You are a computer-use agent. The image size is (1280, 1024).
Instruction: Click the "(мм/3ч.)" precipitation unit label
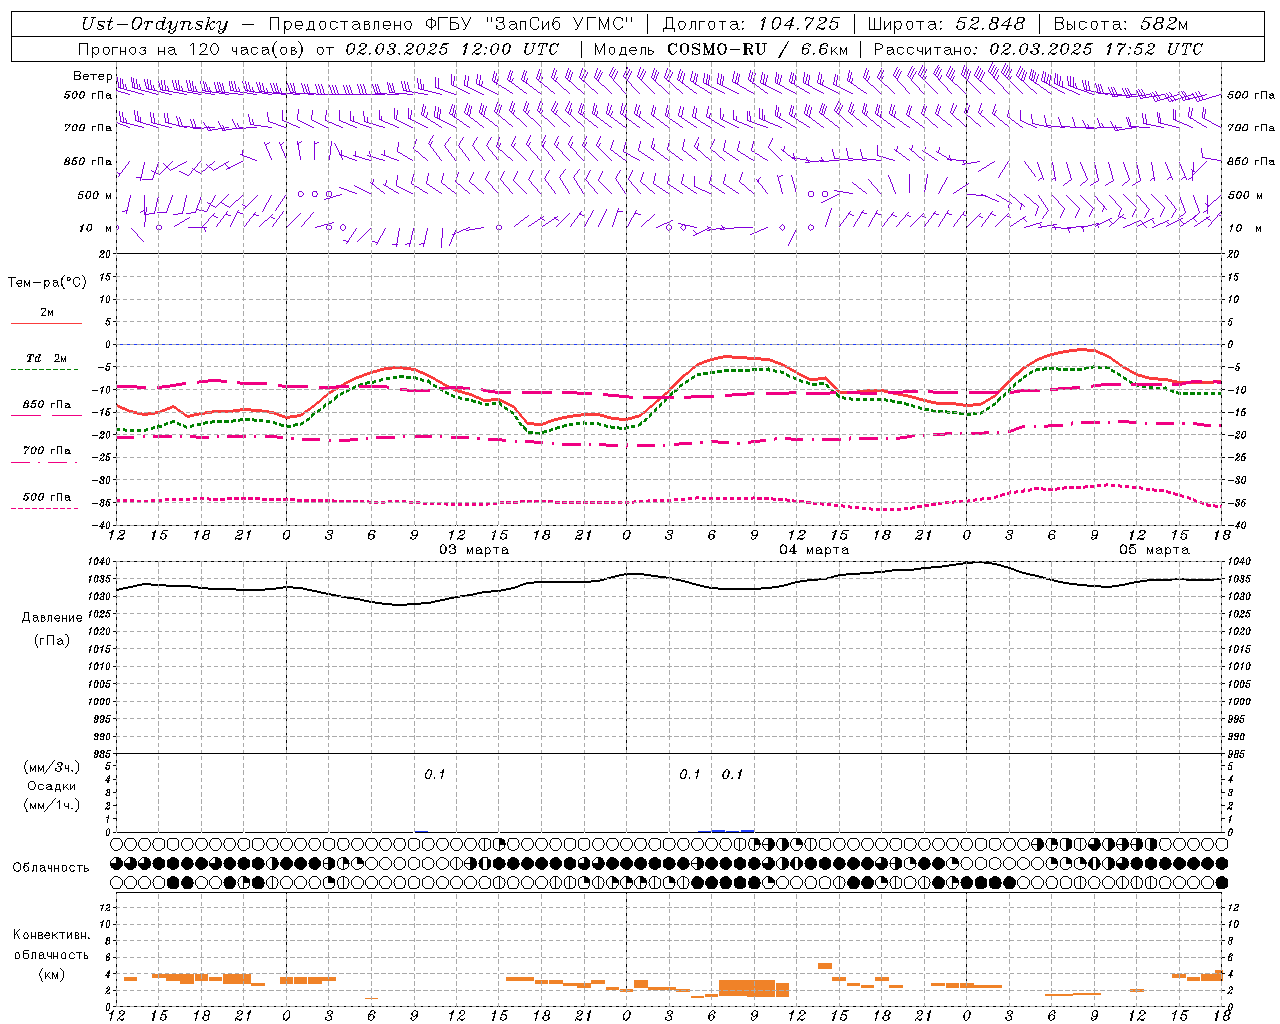(52, 767)
